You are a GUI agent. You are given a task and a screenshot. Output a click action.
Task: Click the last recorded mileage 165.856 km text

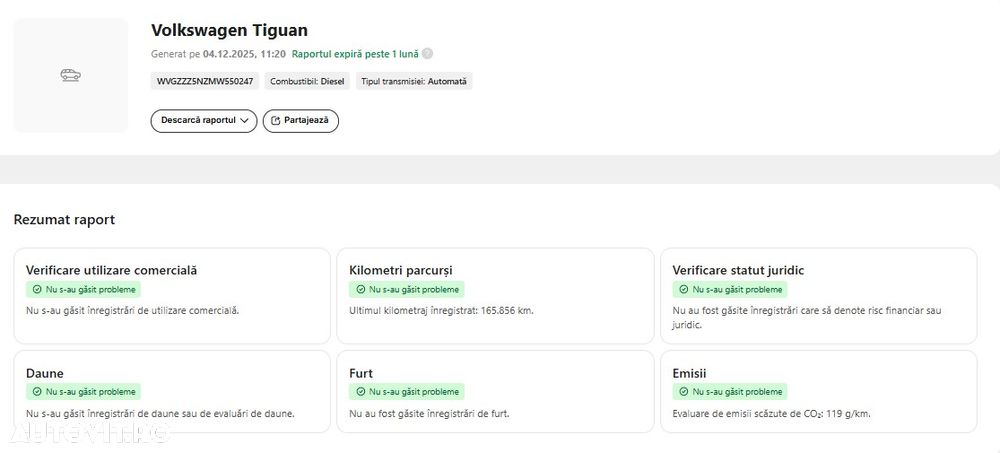(x=441, y=311)
